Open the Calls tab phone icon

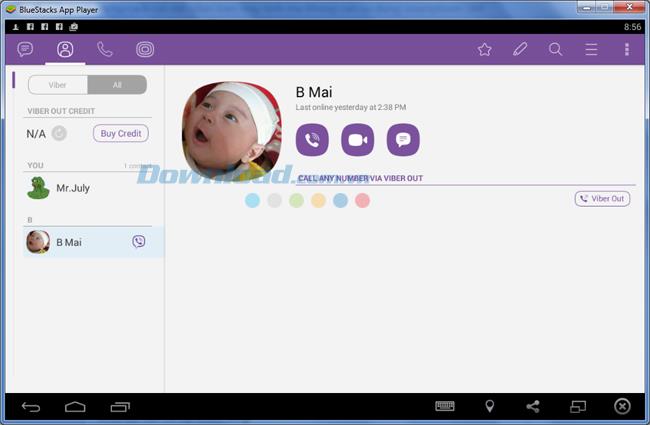[x=104, y=49]
